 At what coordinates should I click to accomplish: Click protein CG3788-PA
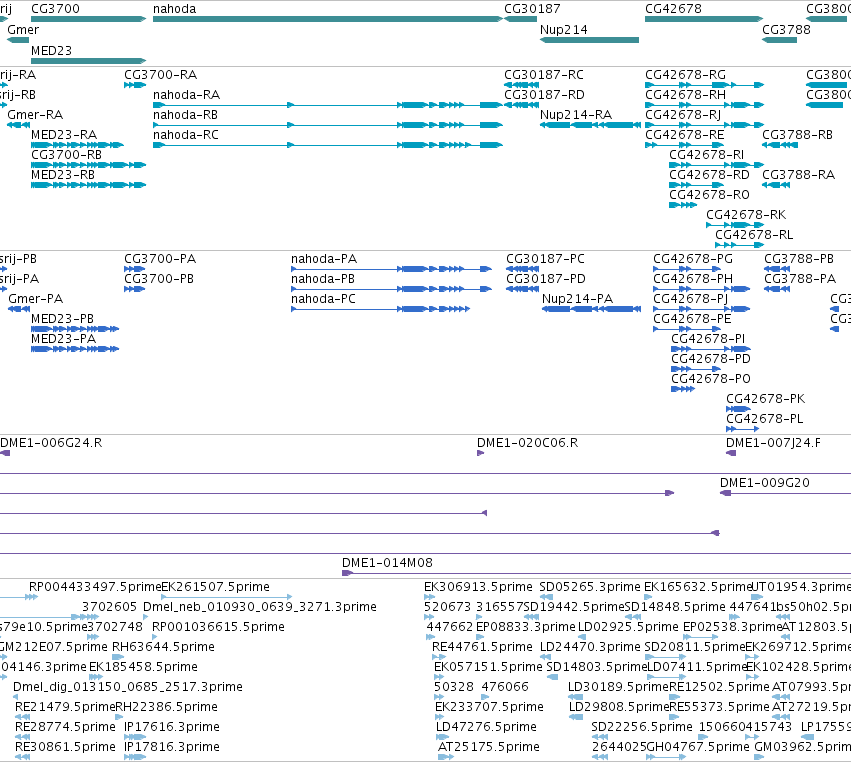tap(777, 289)
